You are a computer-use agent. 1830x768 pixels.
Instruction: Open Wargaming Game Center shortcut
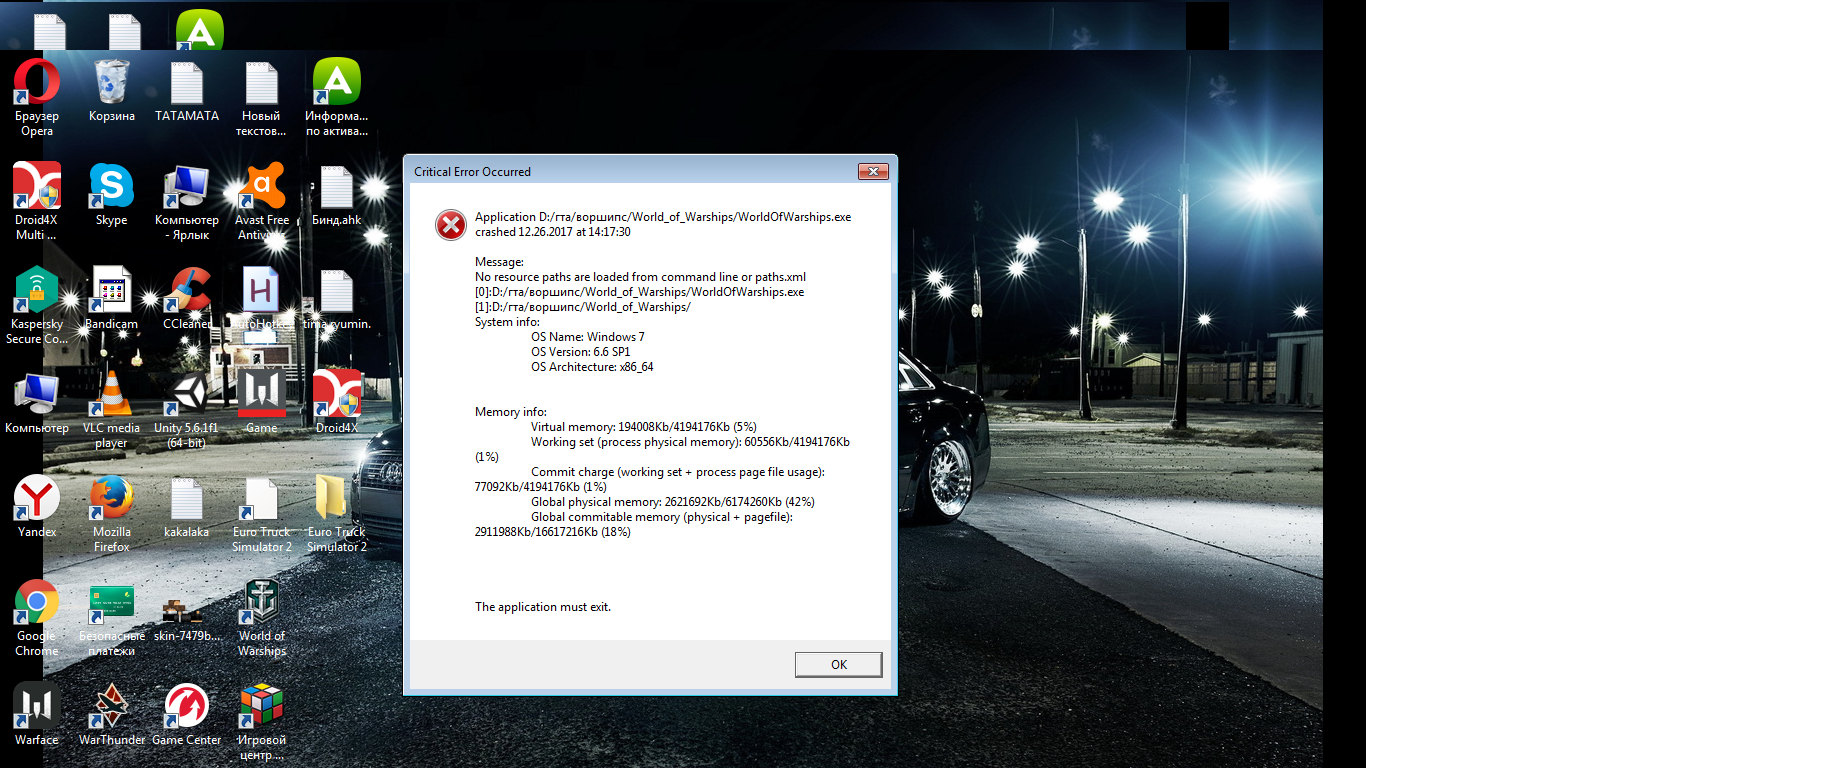[x=187, y=706]
